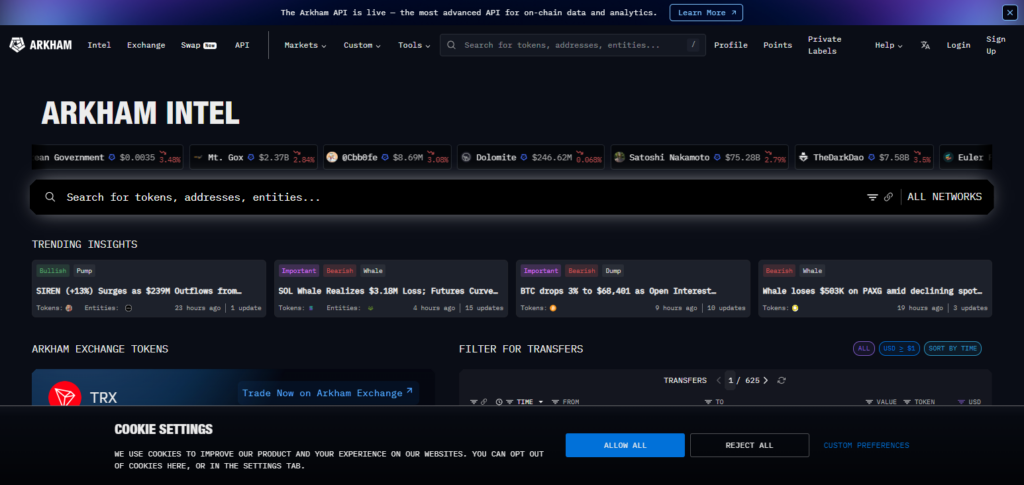Click the Satoshi Nakamoto entity avatar
Image resolution: width=1024 pixels, height=485 pixels.
click(x=620, y=157)
